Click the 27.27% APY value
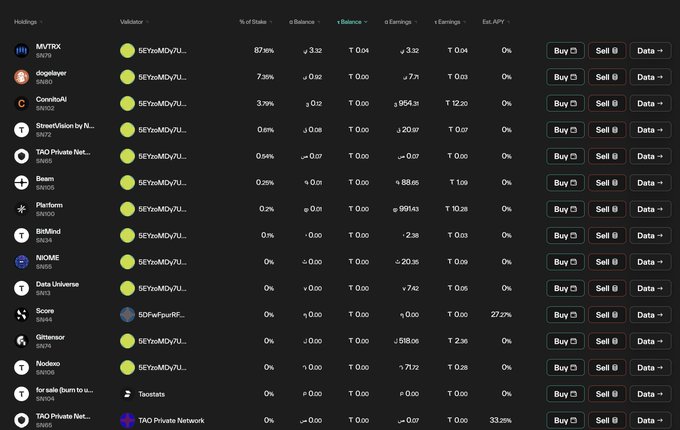 click(x=501, y=315)
